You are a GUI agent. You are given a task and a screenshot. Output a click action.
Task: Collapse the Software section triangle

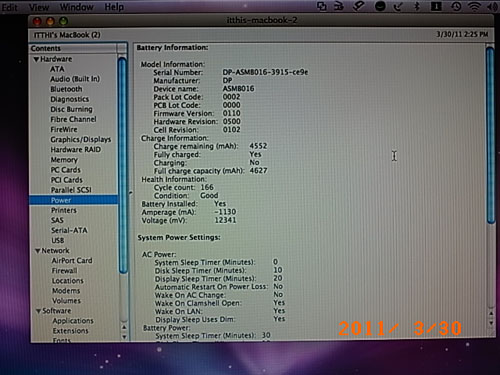(x=38, y=311)
